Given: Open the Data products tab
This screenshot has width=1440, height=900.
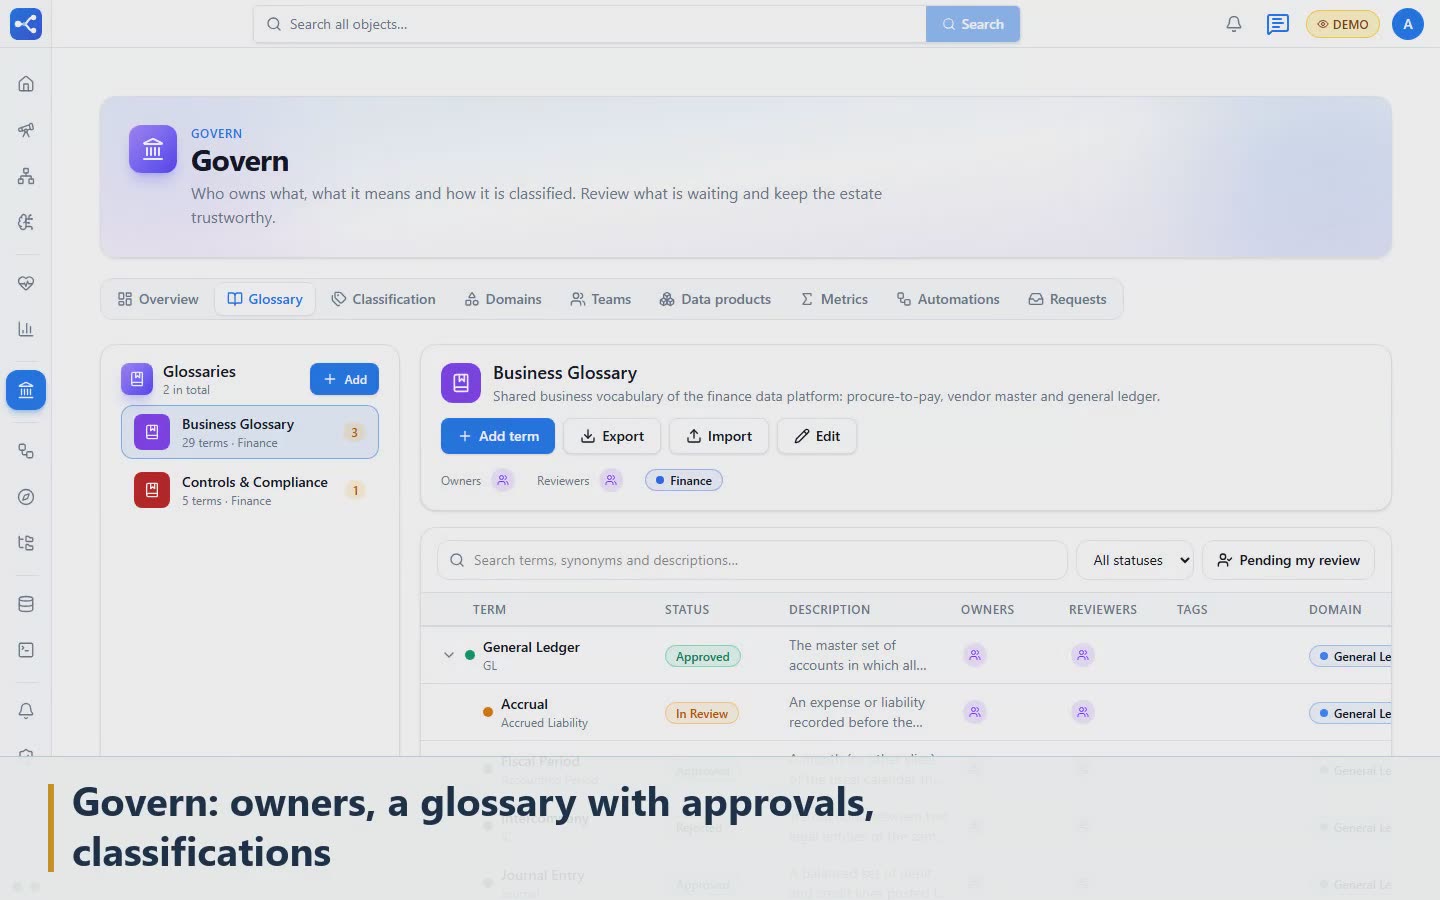Looking at the screenshot, I should tap(715, 299).
